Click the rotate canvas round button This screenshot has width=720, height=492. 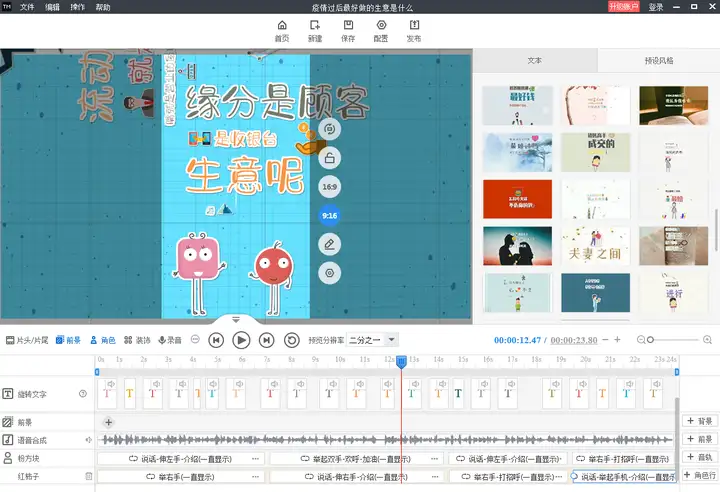pyautogui.click(x=329, y=129)
